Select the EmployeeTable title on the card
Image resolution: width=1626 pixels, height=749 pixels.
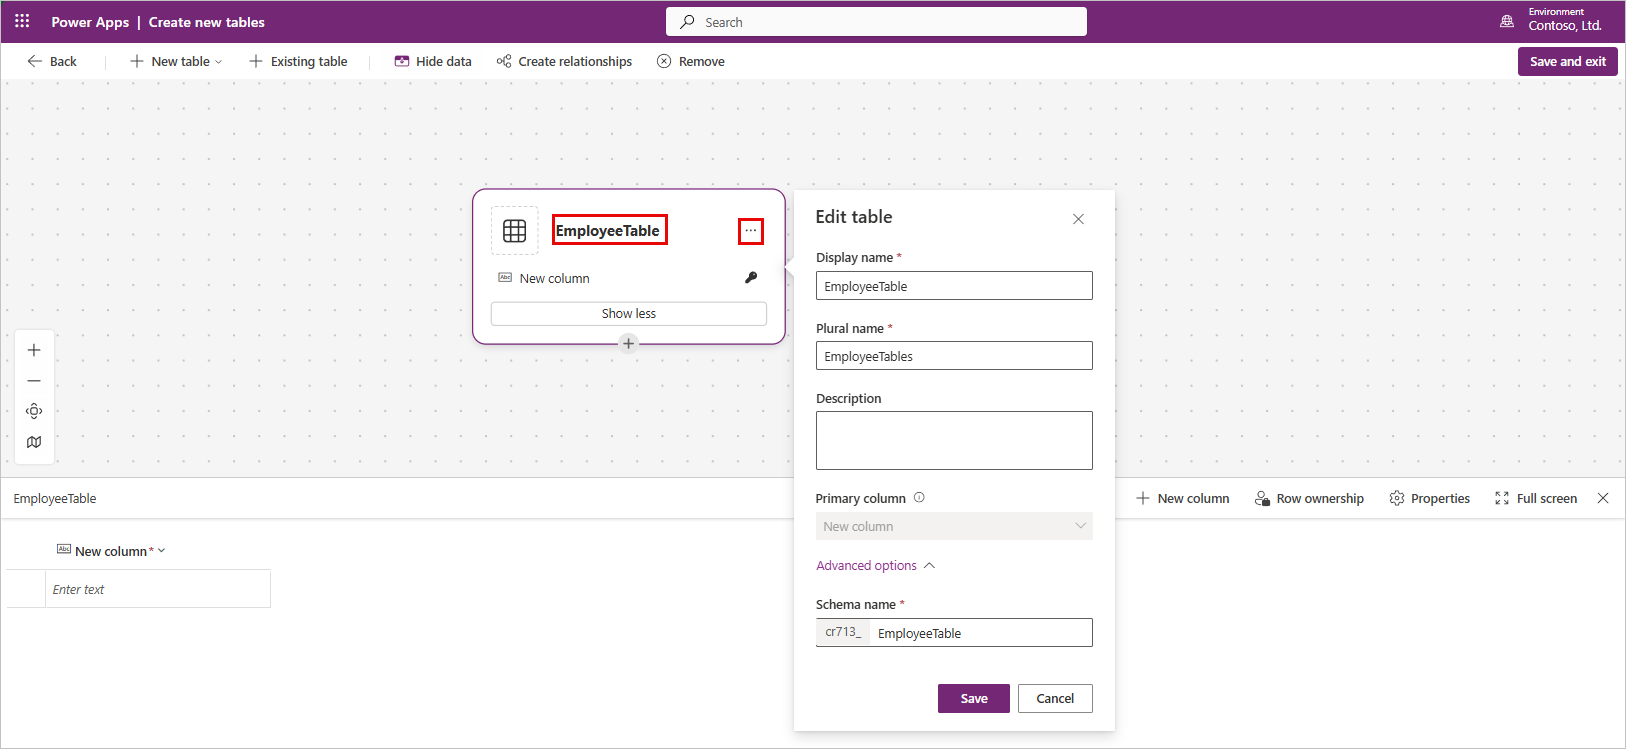[608, 230]
